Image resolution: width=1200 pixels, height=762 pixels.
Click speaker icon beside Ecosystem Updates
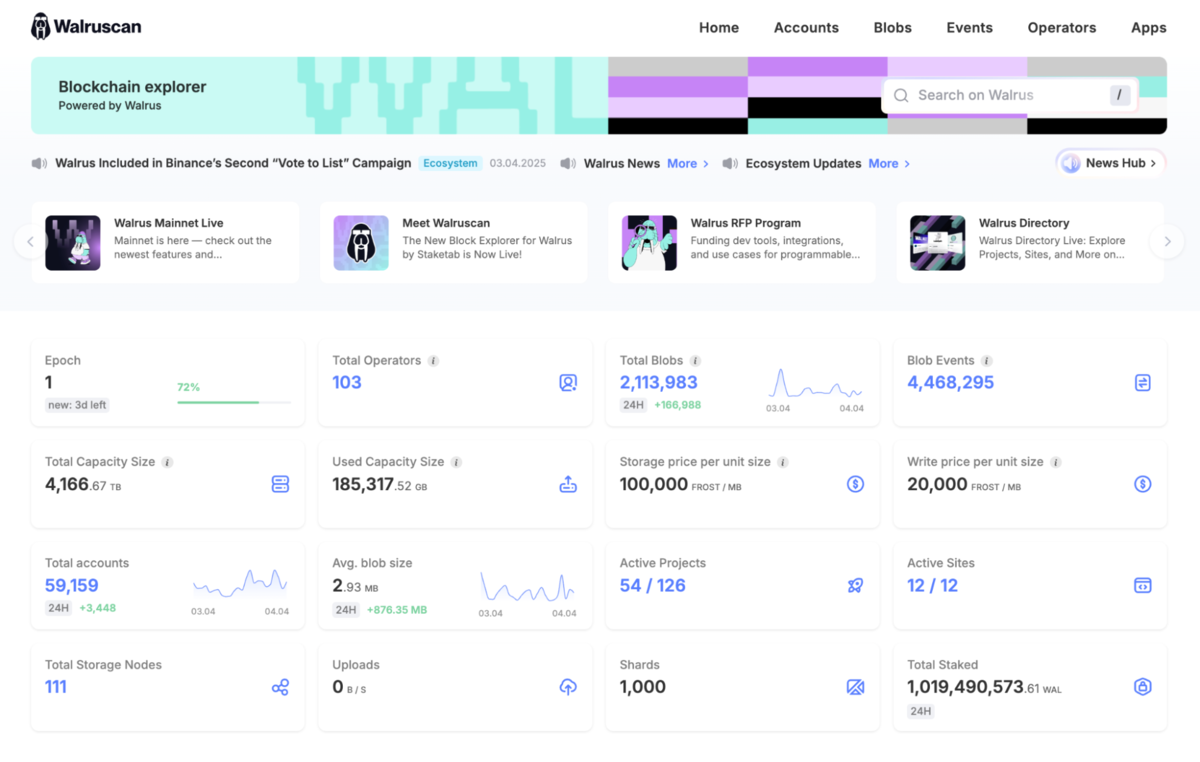click(730, 163)
